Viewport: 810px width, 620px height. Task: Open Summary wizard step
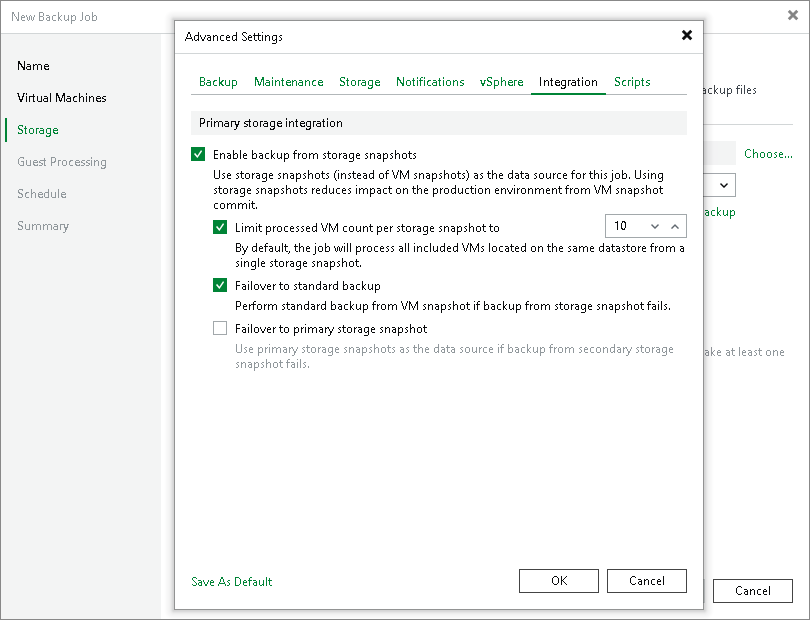pyautogui.click(x=43, y=226)
